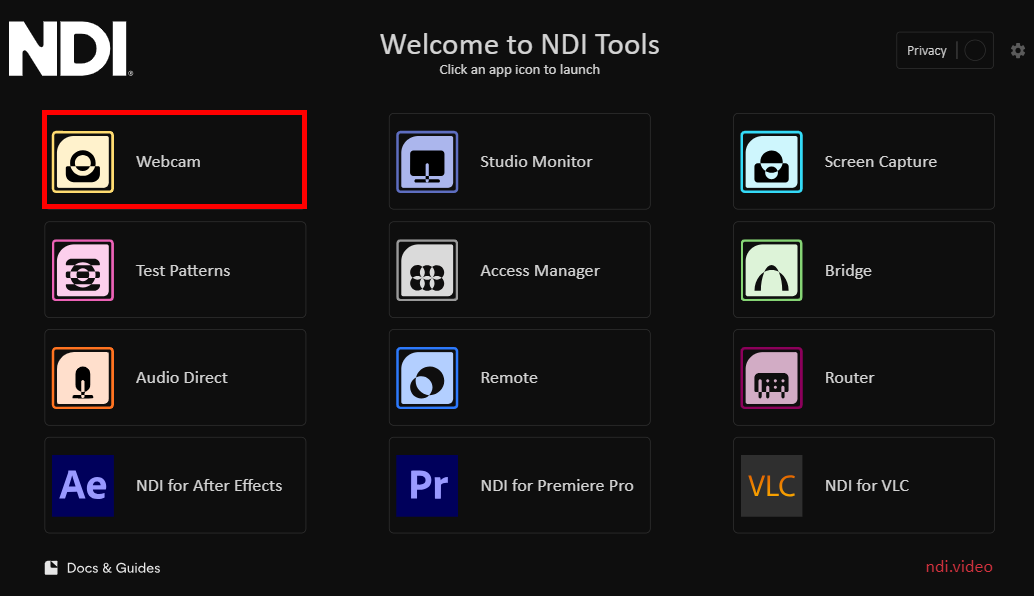The image size is (1034, 596).
Task: Launch Audio Direct microphone icon
Action: tap(83, 378)
